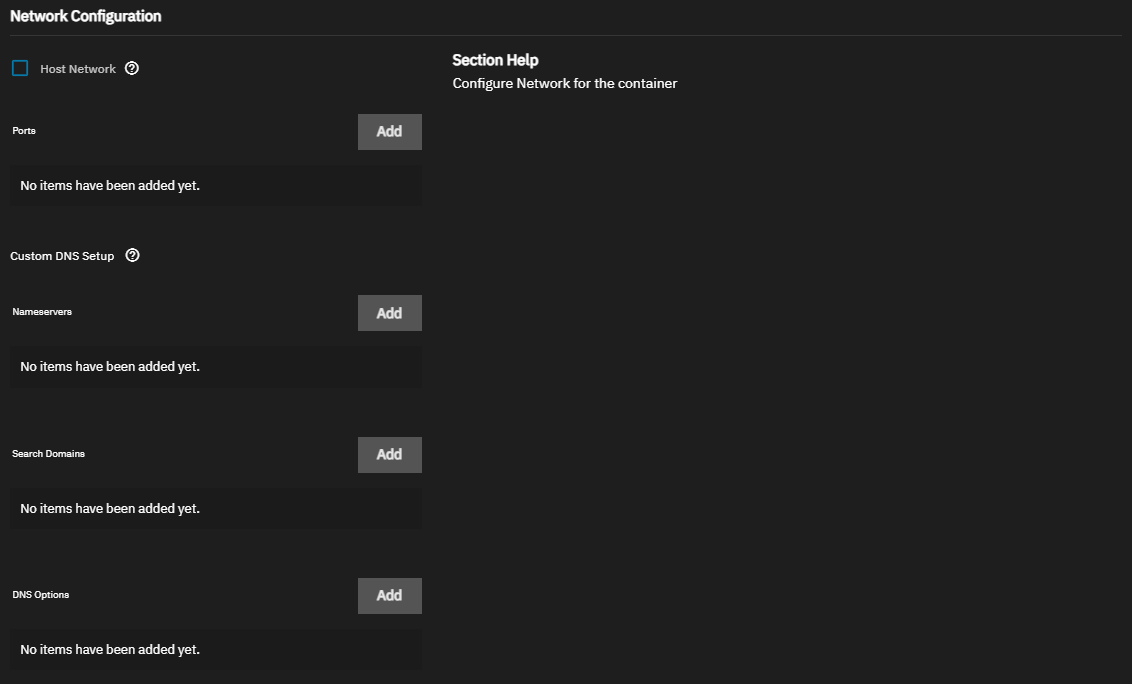
Task: Select the Nameservers field label
Action: click(x=42, y=312)
